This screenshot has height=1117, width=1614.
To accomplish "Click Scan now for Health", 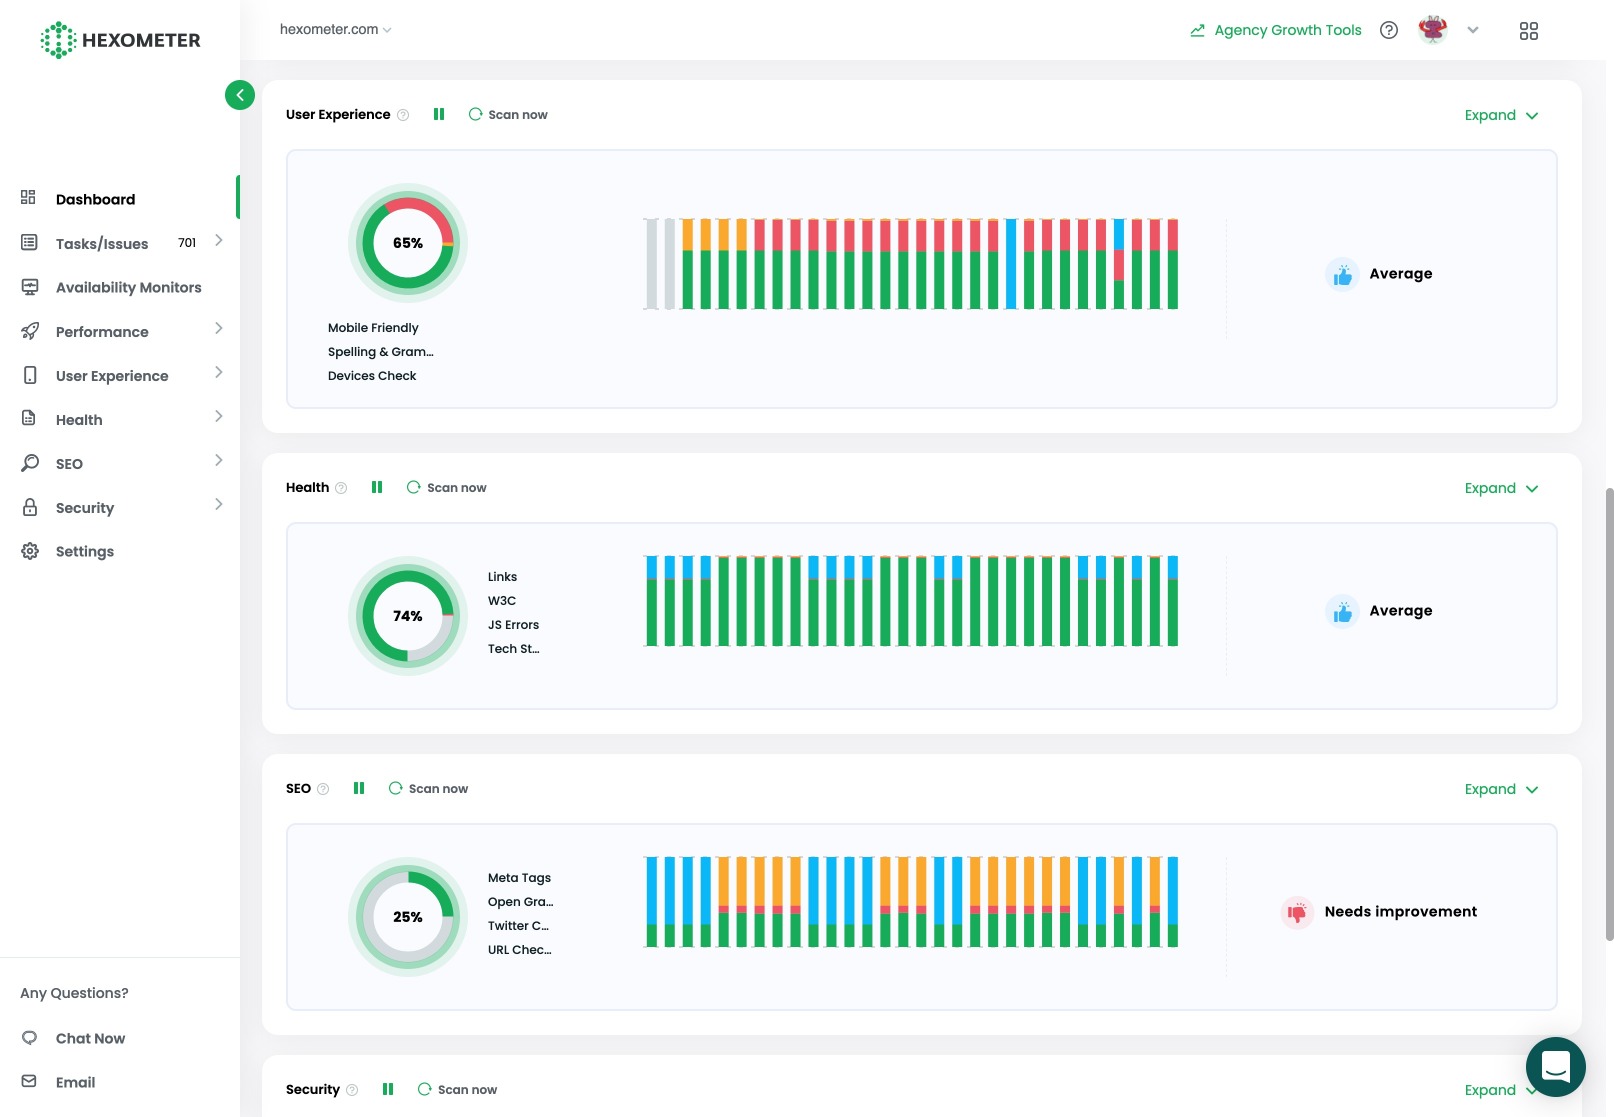I will tap(446, 487).
